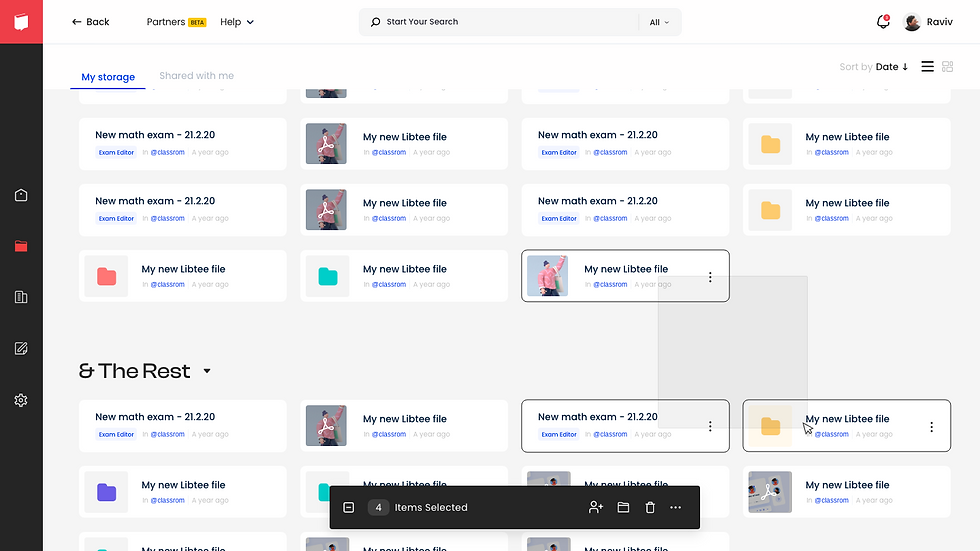Click the 'Items Selected' label
980x551 pixels.
point(431,507)
